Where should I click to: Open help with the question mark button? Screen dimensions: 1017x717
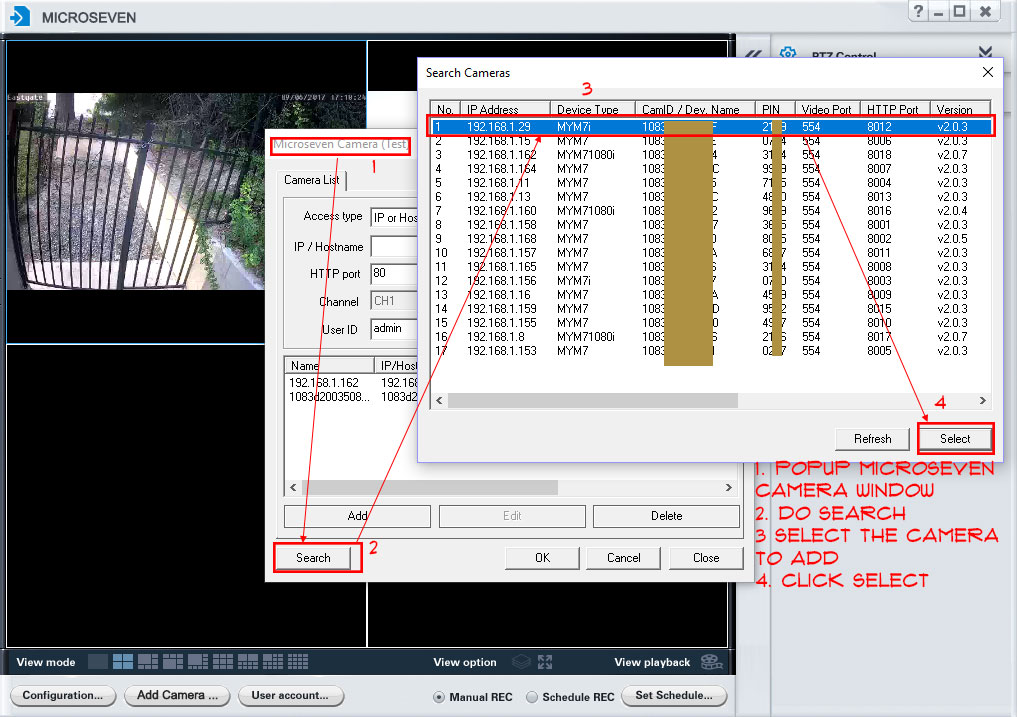pyautogui.click(x=918, y=12)
